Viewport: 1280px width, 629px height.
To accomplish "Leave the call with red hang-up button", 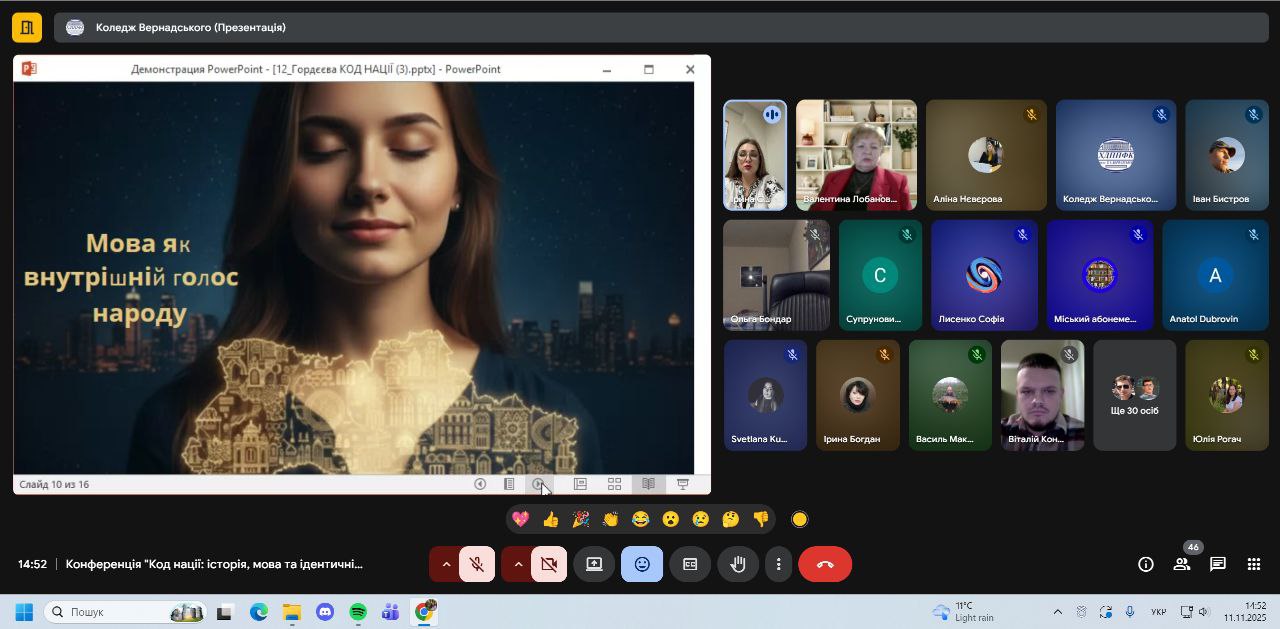I will pos(825,564).
